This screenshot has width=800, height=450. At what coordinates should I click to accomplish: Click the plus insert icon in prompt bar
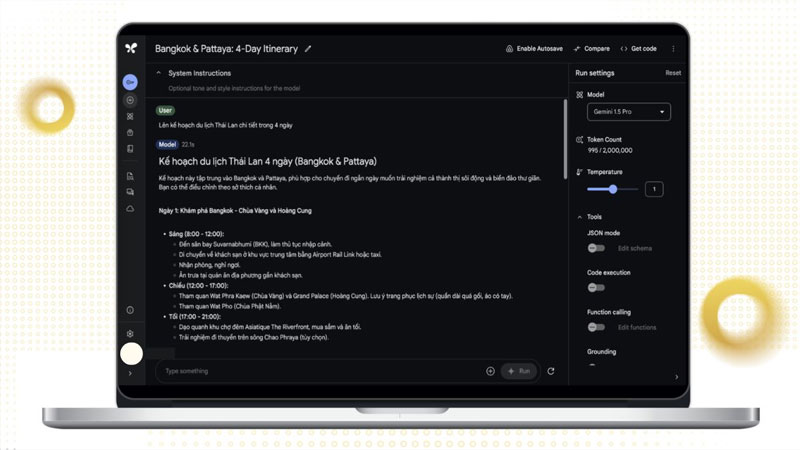(490, 371)
